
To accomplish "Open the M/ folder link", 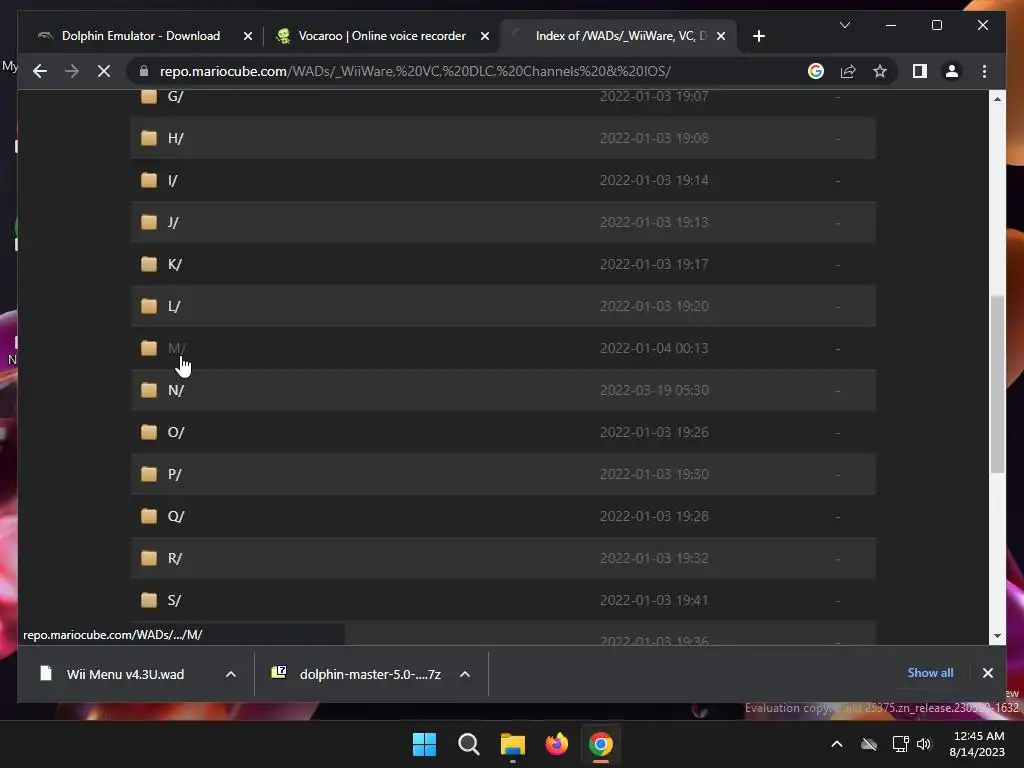I will pyautogui.click(x=177, y=348).
